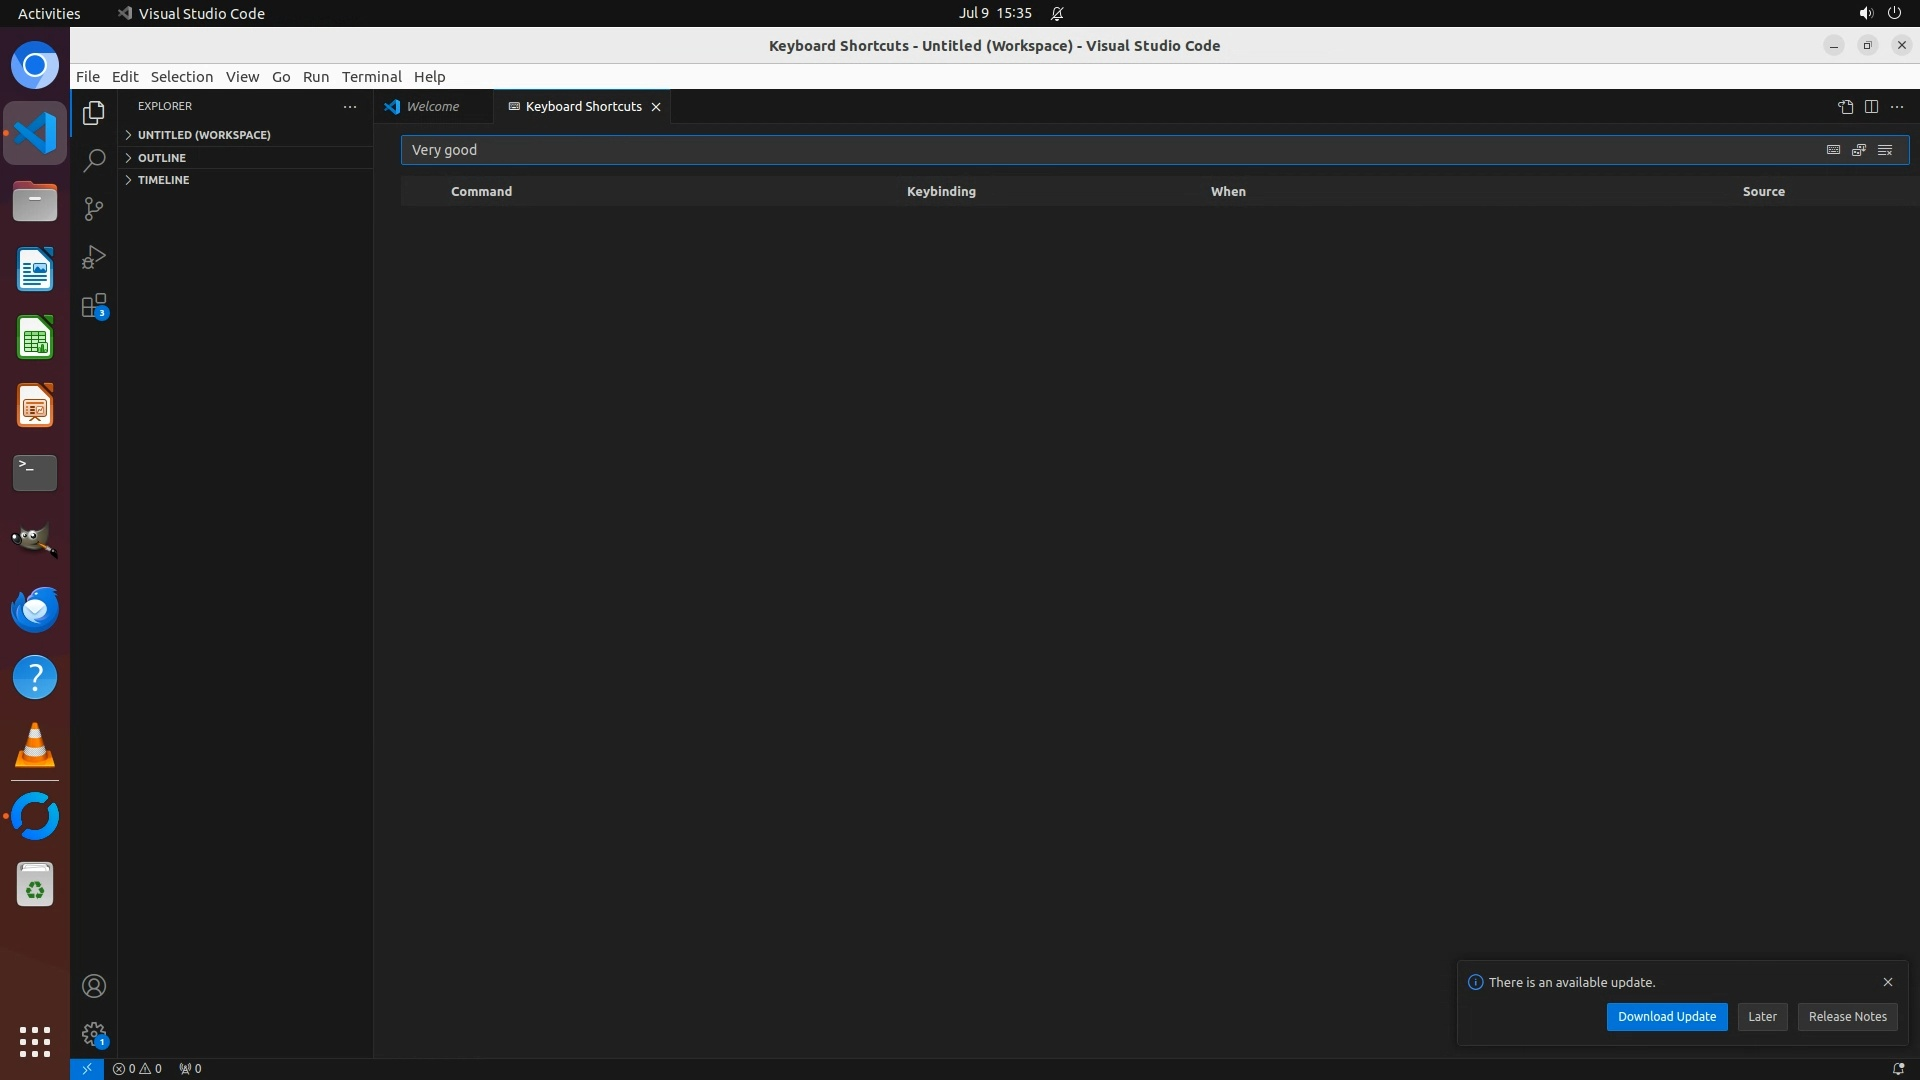Viewport: 1920px width, 1080px height.
Task: Expand the Untitled (Workspace) section
Action: (x=204, y=135)
